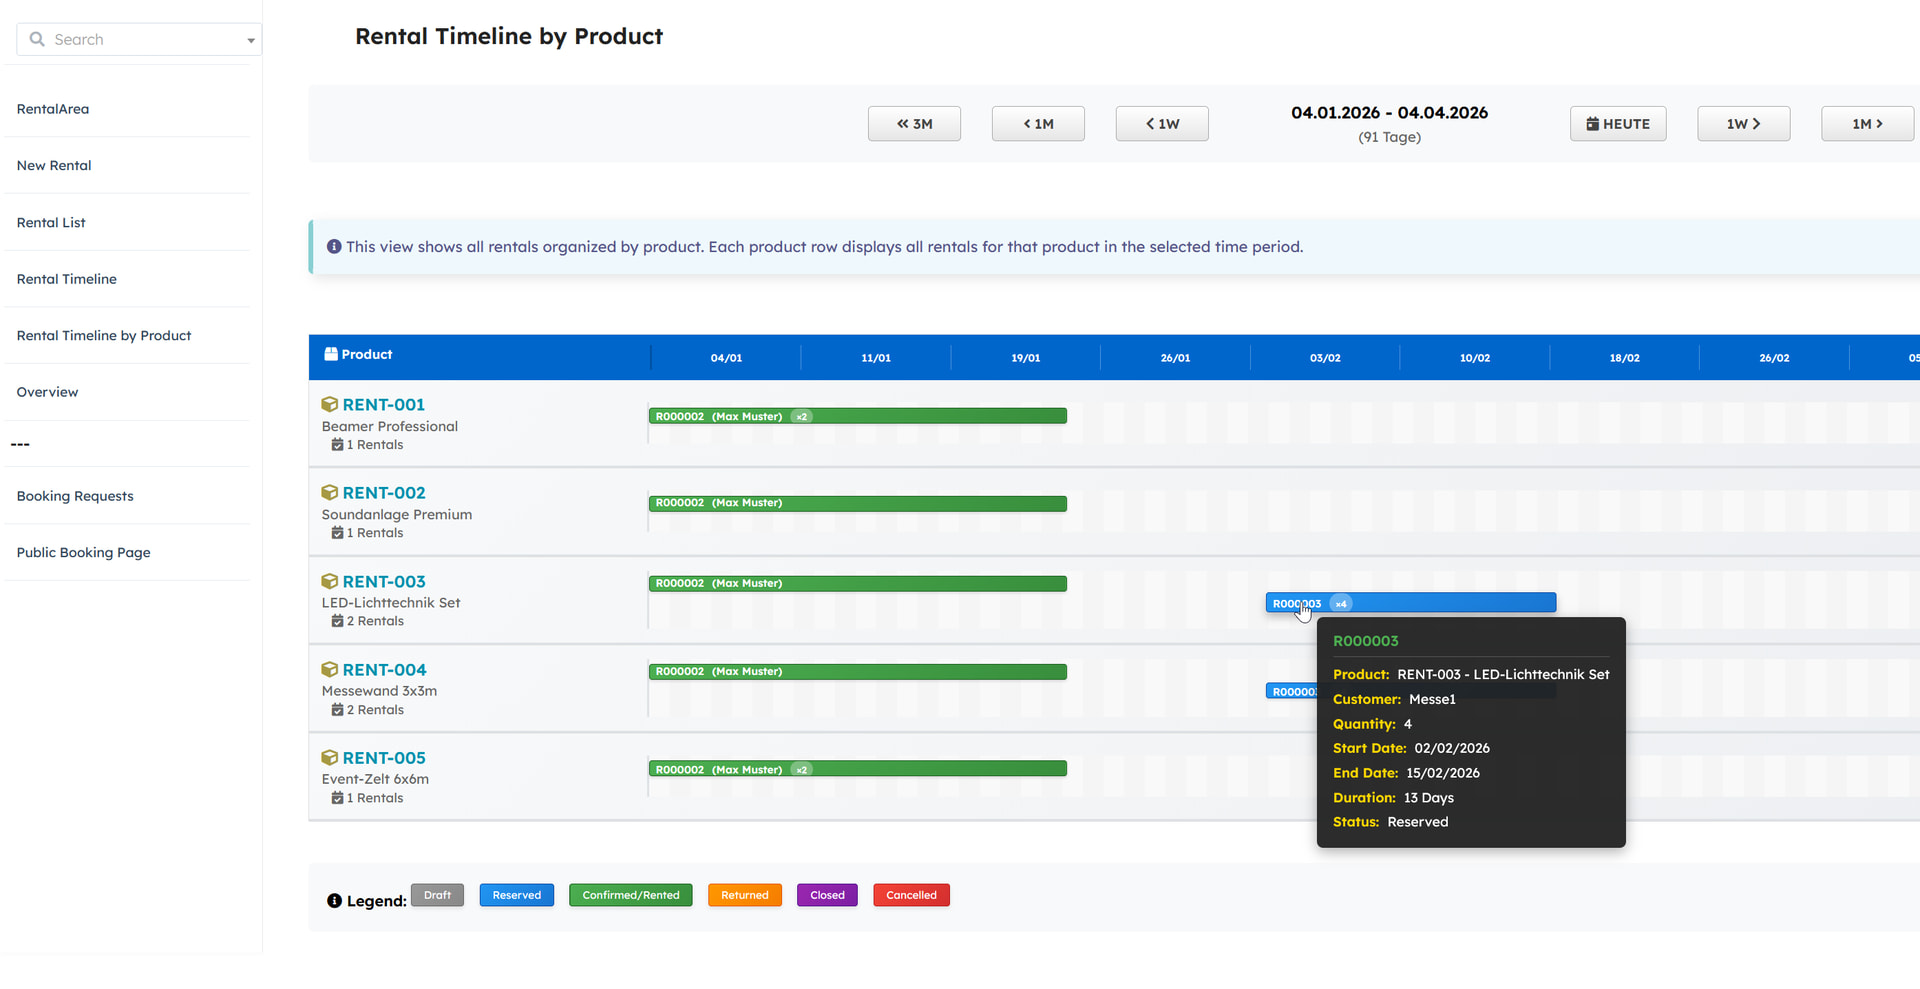Open New Rental from the sidebar
This screenshot has height=989, width=1920.
click(x=54, y=166)
